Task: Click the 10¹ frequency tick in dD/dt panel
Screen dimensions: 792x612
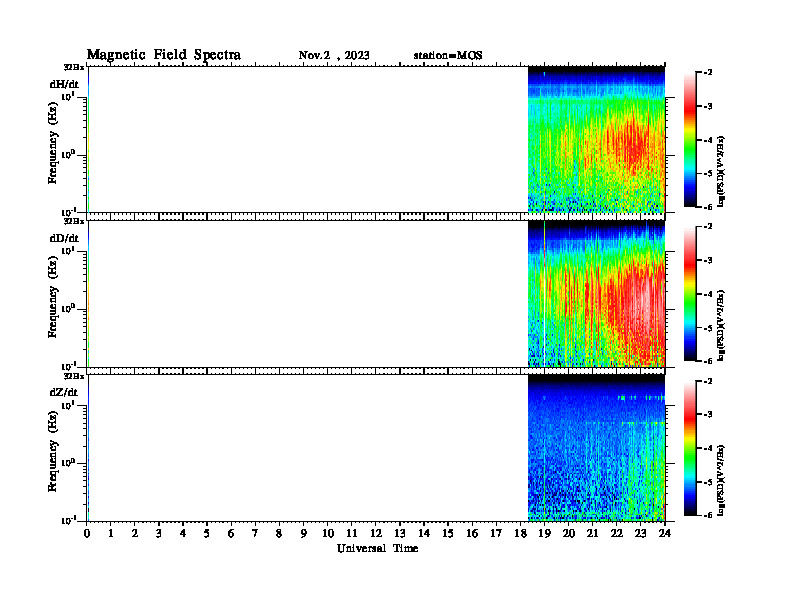Action: [68, 250]
